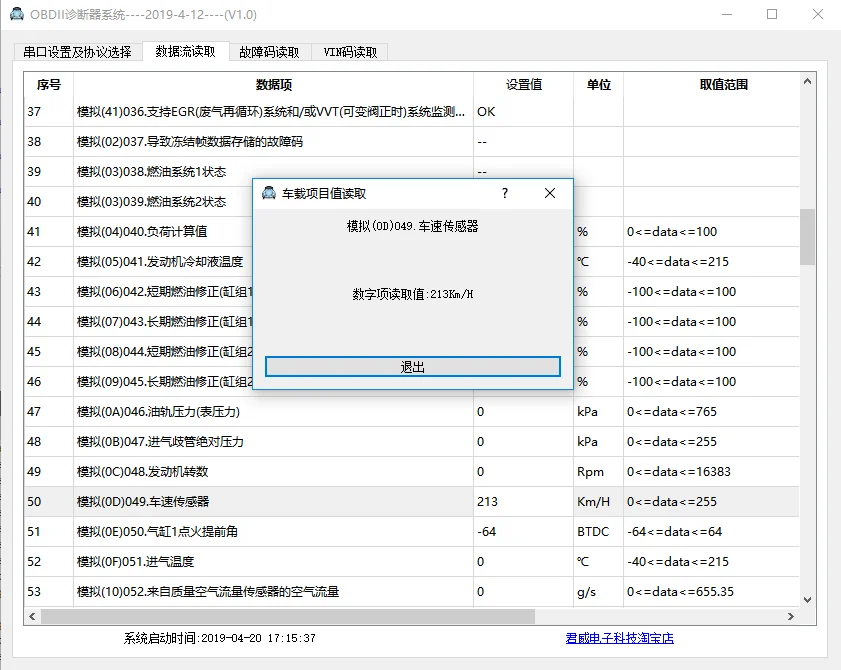Close the 车载项目值读取 dialog
This screenshot has height=670, width=841.
[550, 193]
